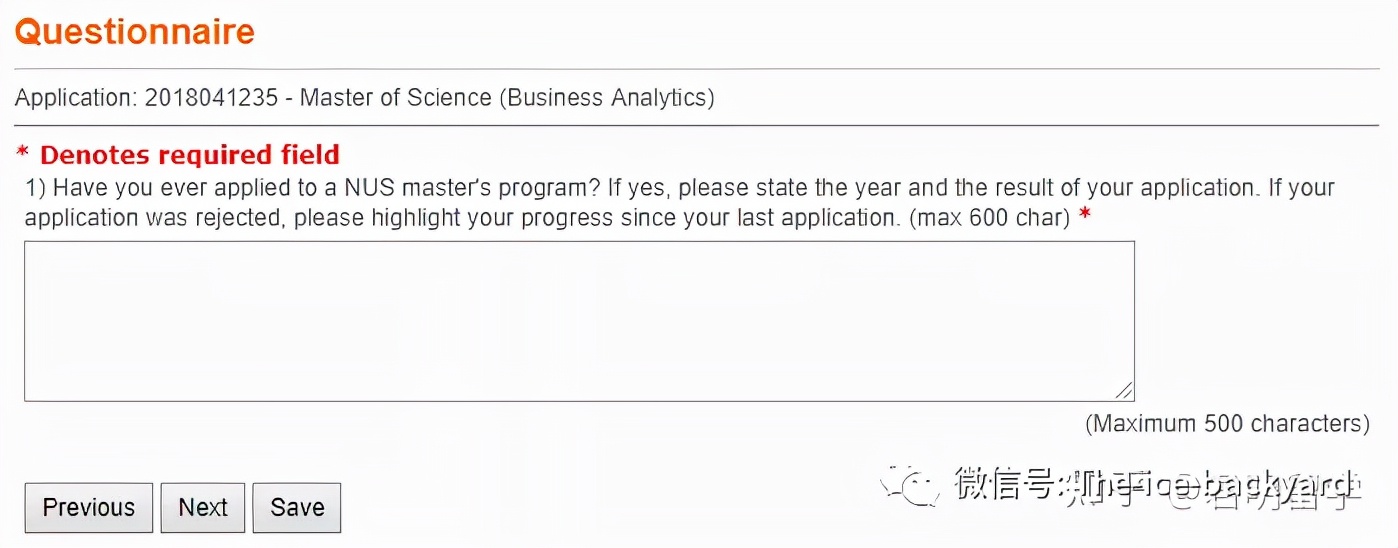
Task: Click the orange Questionnaire heading
Action: click(135, 32)
